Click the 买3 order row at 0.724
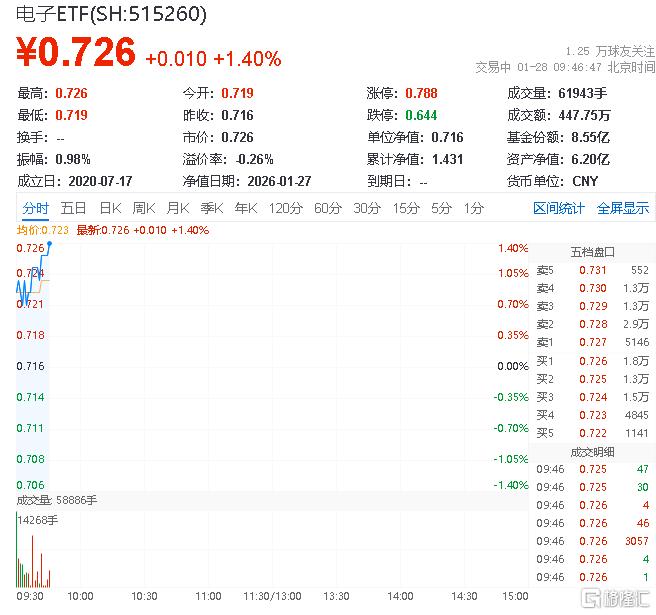 pyautogui.click(x=592, y=397)
